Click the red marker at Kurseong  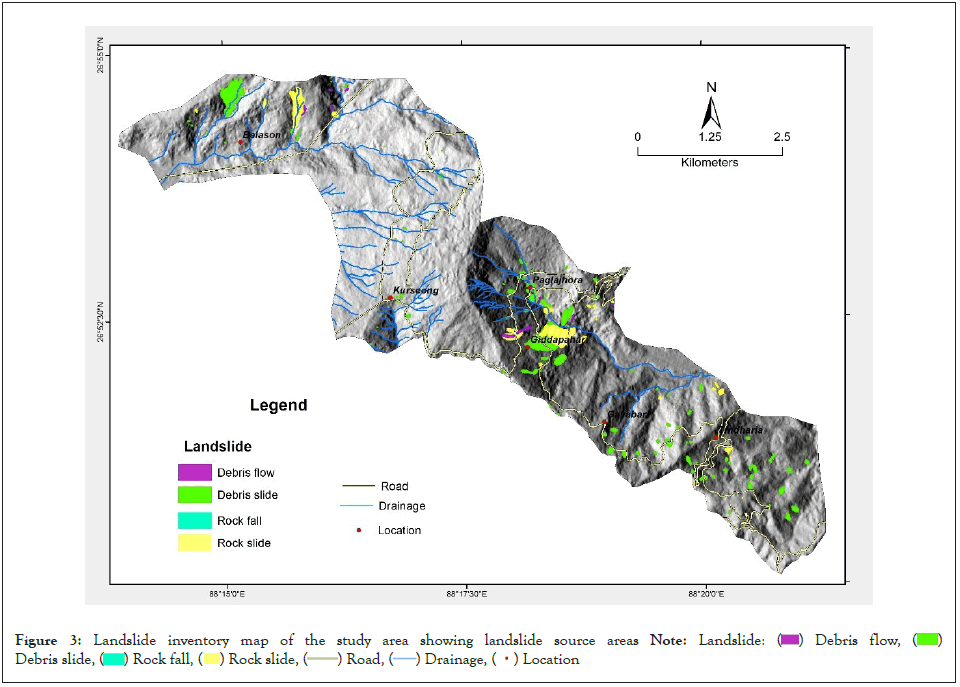[389, 298]
